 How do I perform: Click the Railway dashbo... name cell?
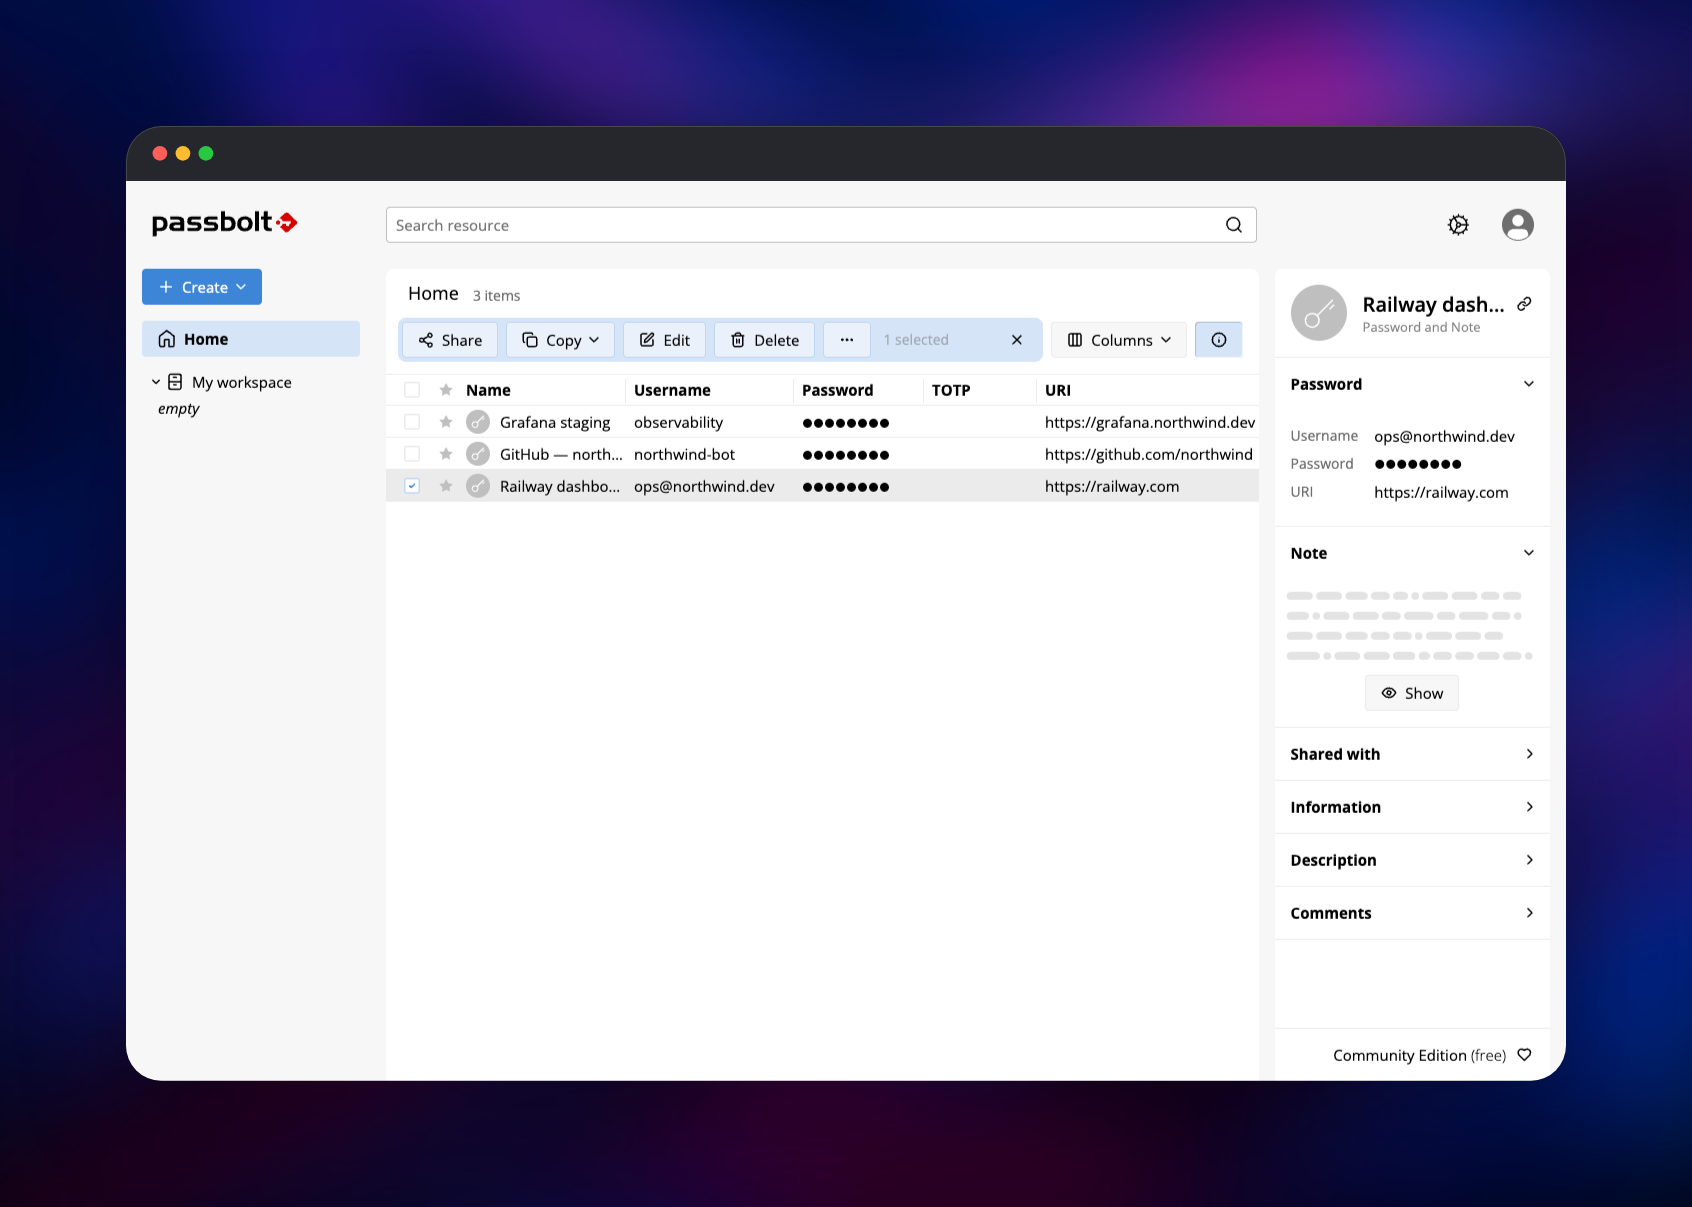pyautogui.click(x=560, y=486)
